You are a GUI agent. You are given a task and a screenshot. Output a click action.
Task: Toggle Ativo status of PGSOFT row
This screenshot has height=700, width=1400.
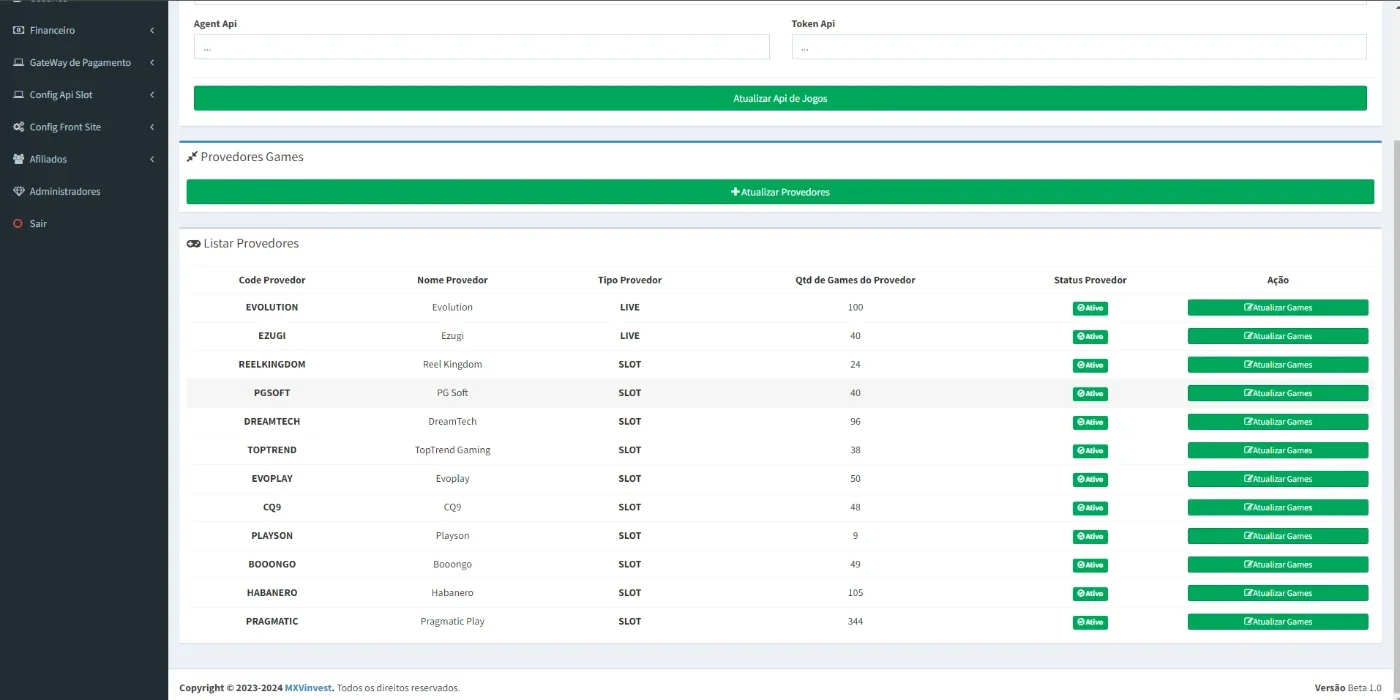click(x=1090, y=394)
